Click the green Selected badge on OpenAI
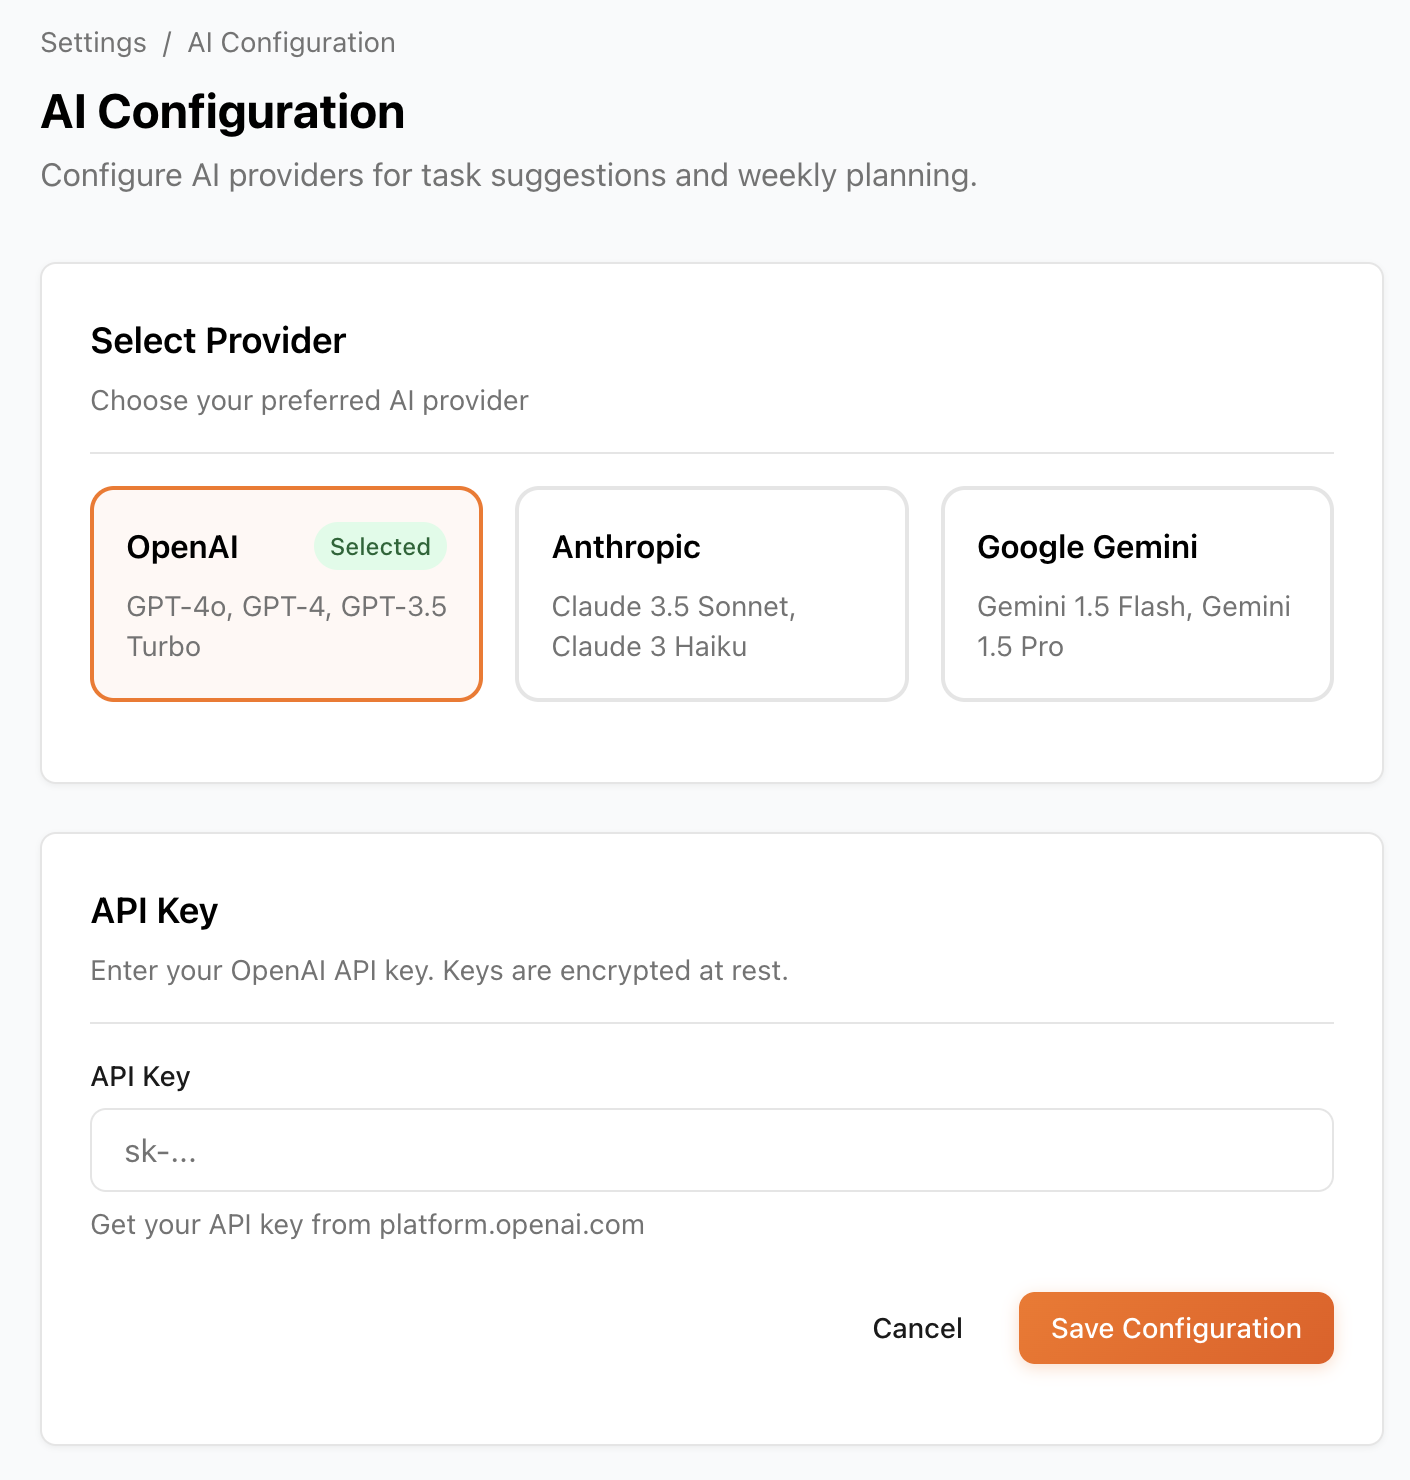 coord(380,547)
